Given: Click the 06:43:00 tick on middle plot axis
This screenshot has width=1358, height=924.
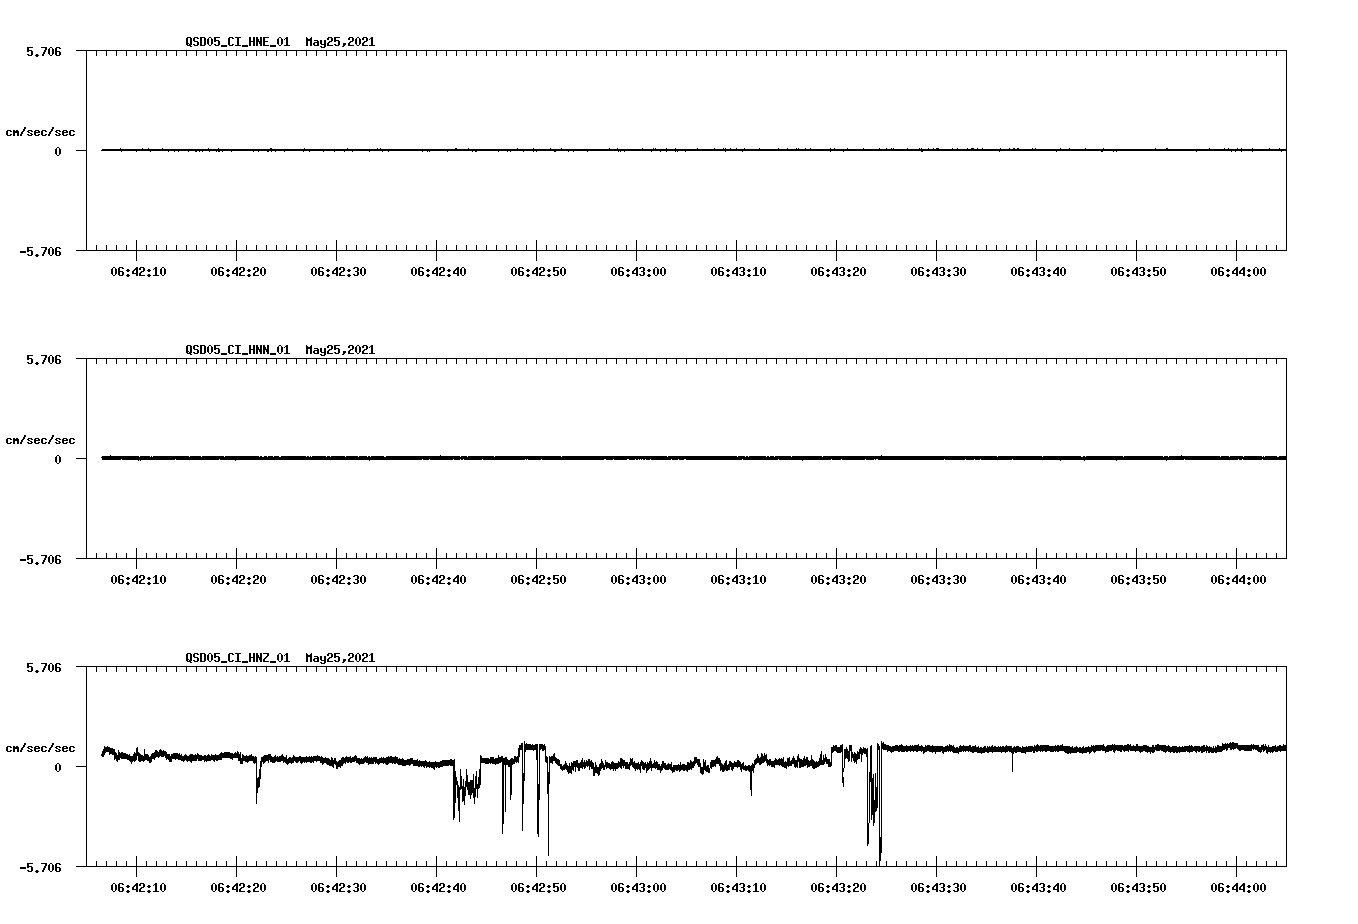Looking at the screenshot, I should pos(637,577).
